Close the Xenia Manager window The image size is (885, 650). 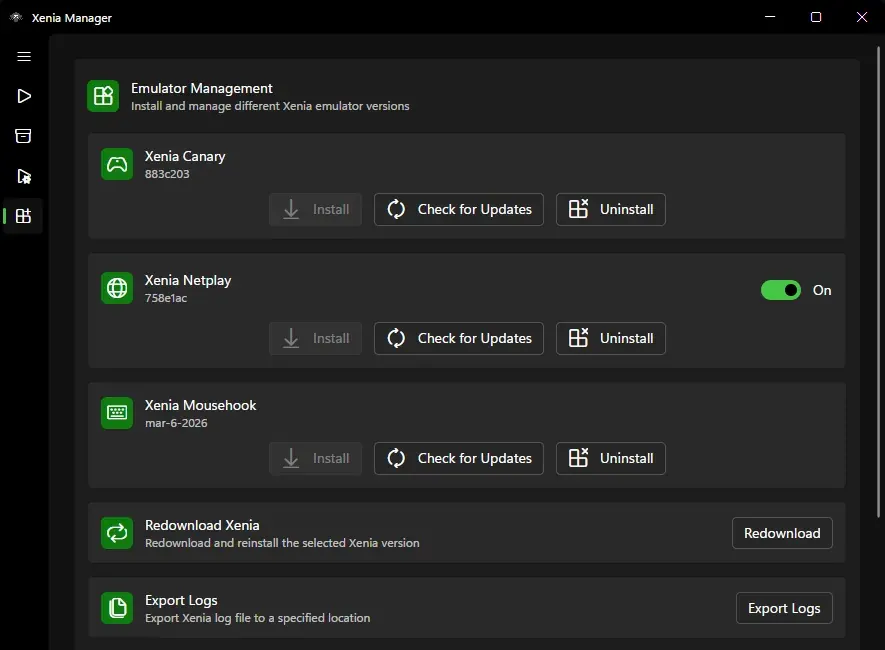tap(862, 17)
